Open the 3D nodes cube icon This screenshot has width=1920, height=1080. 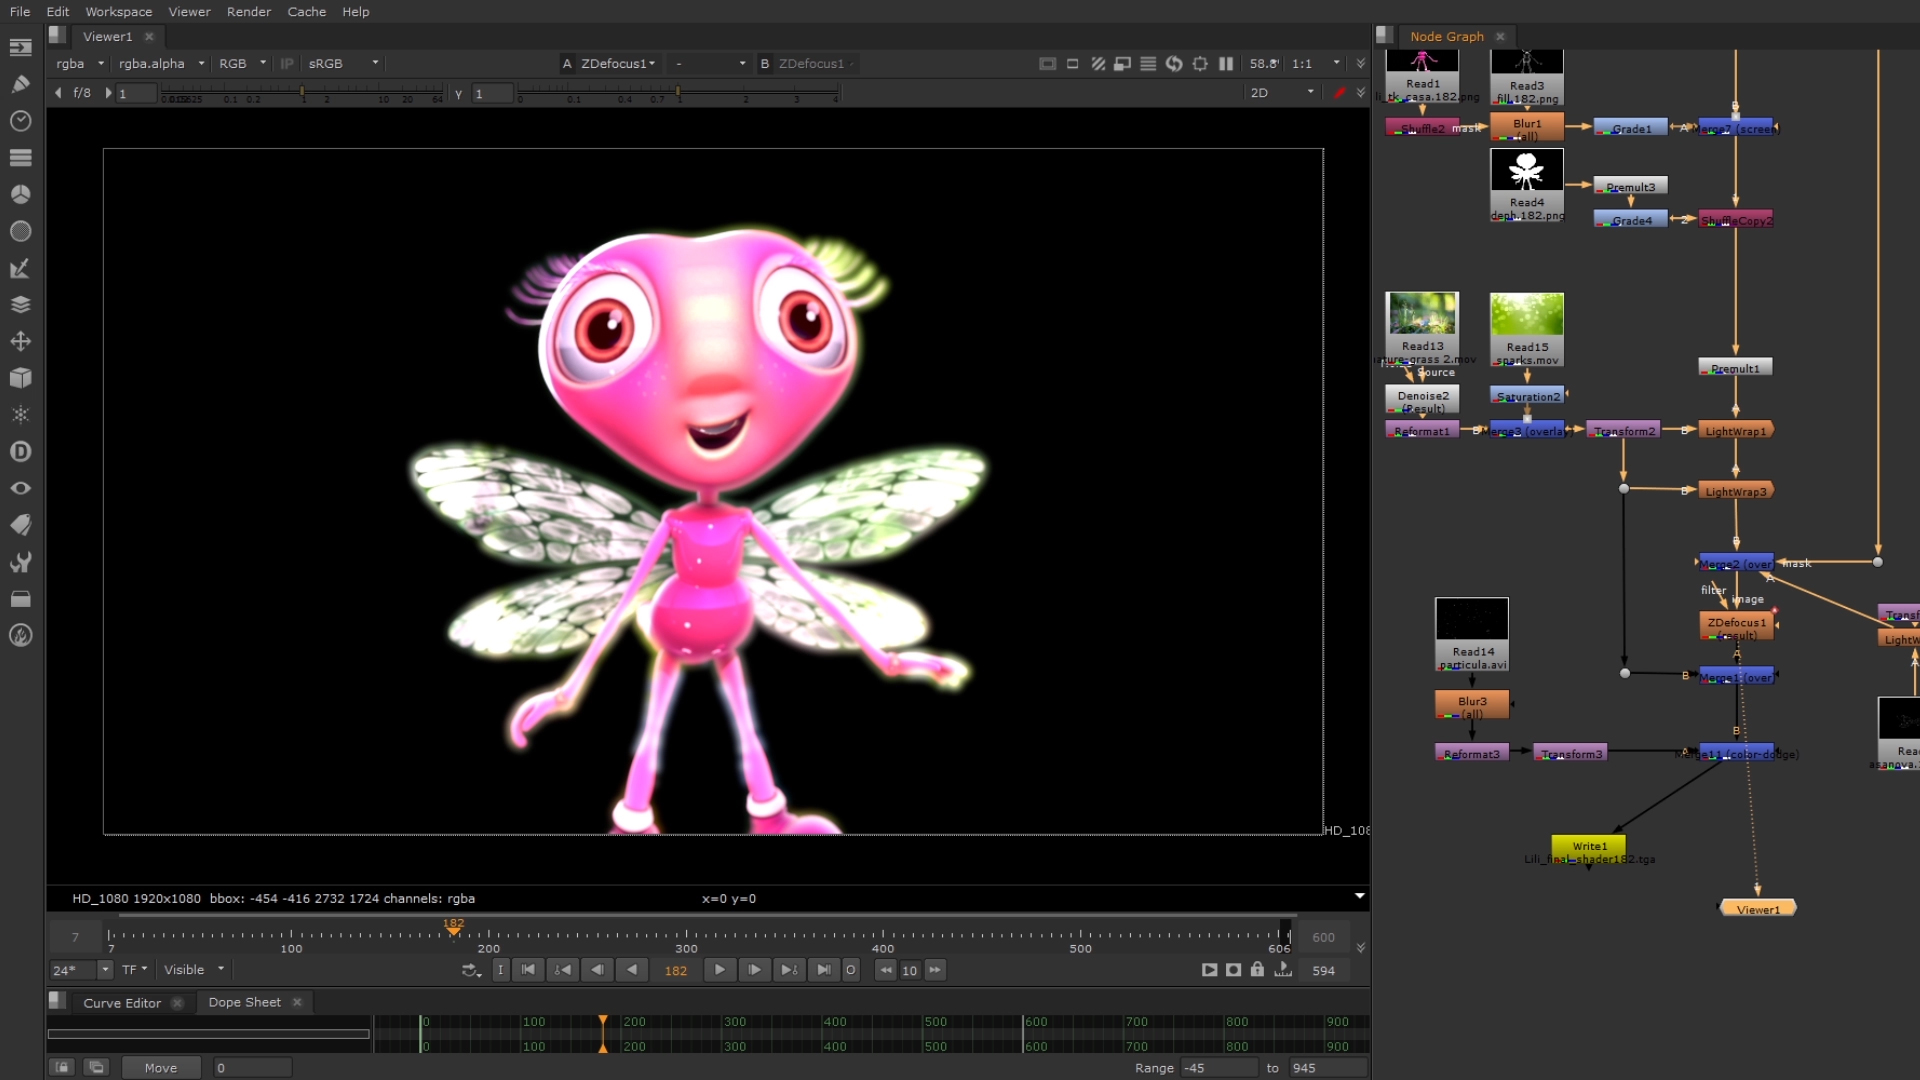(20, 378)
